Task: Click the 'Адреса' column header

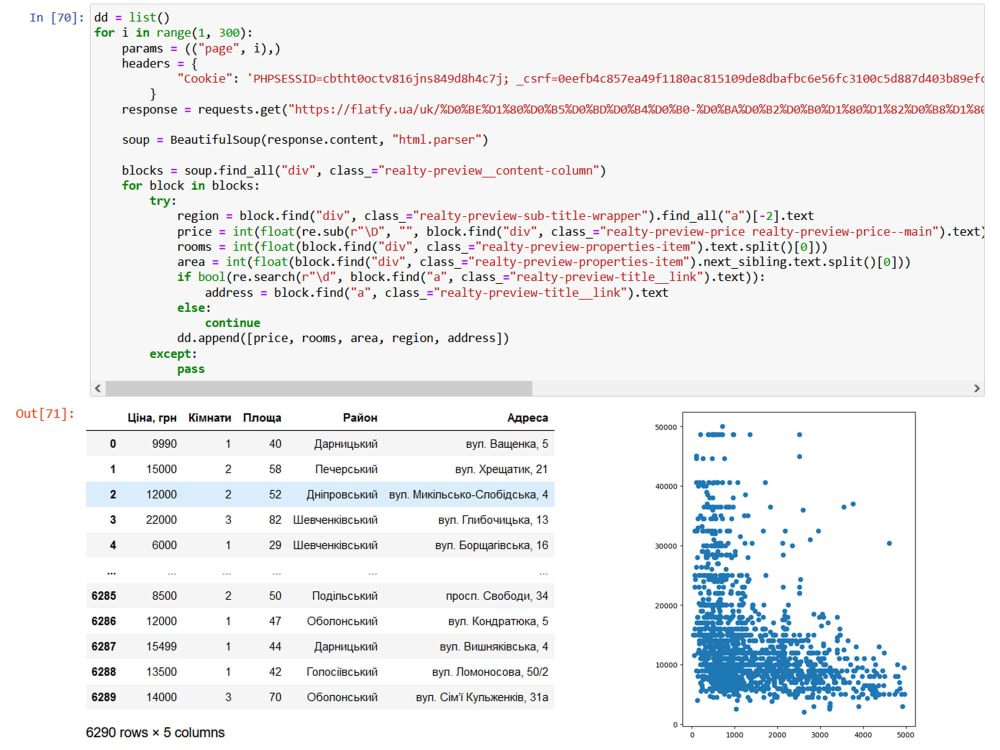Action: click(527, 418)
